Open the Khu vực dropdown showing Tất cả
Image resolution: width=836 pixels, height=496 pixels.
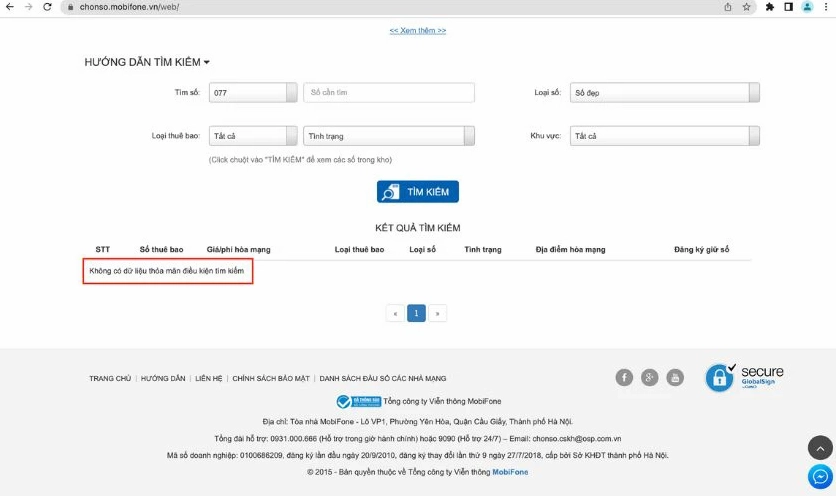[x=665, y=136]
